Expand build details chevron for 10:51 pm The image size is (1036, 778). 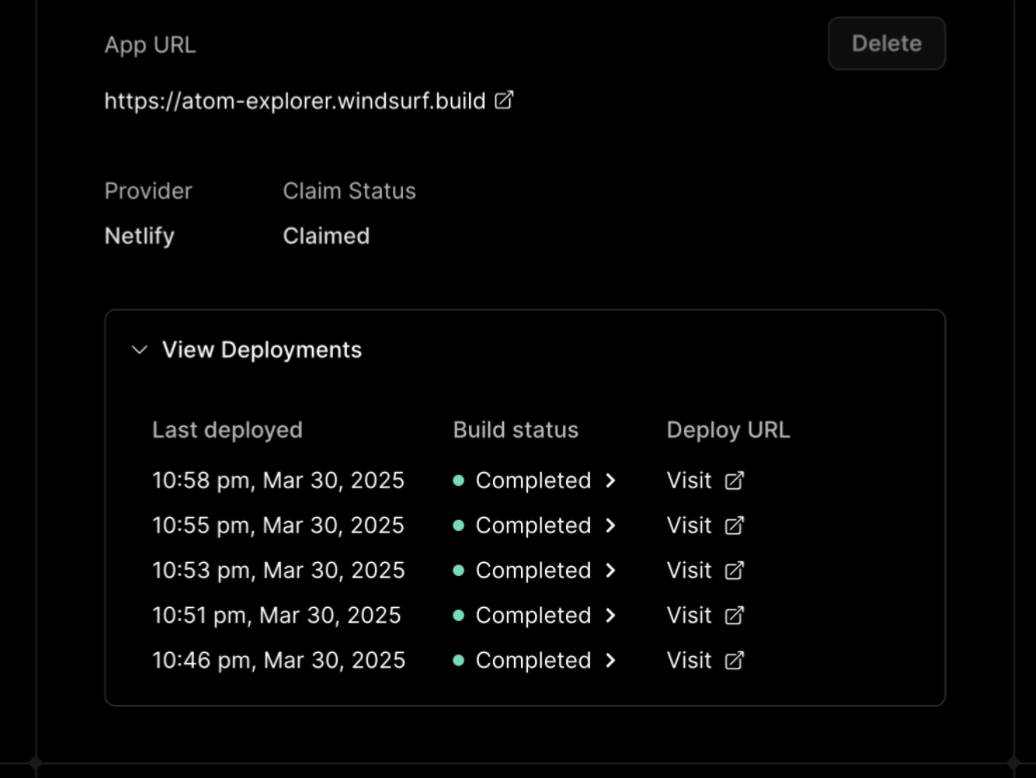point(610,616)
